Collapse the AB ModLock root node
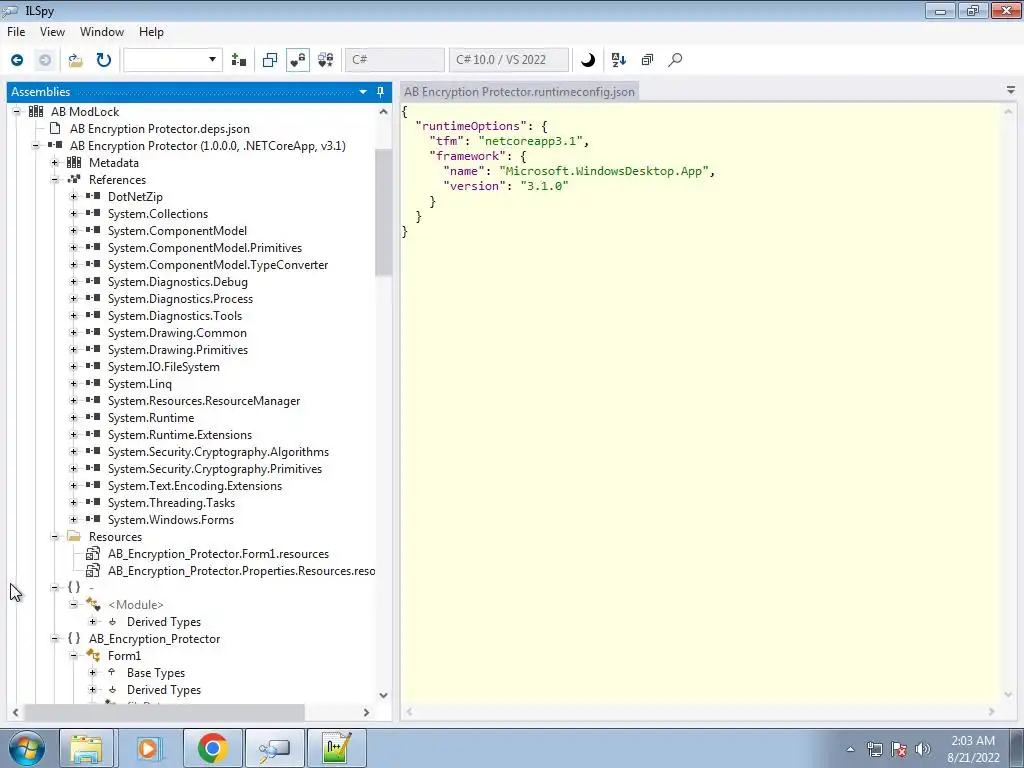 pos(17,112)
